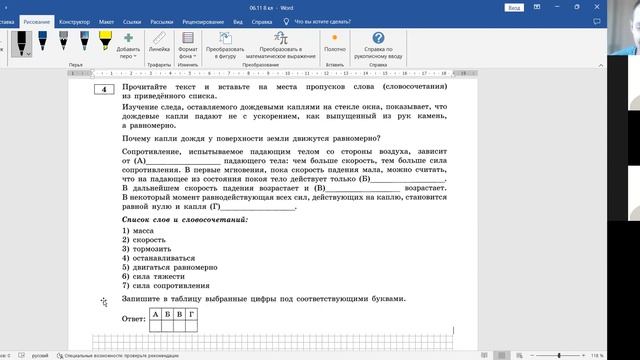The height and width of the screenshot is (360, 640).
Task: Click the blank after (Г) in the text
Action: 258,207
